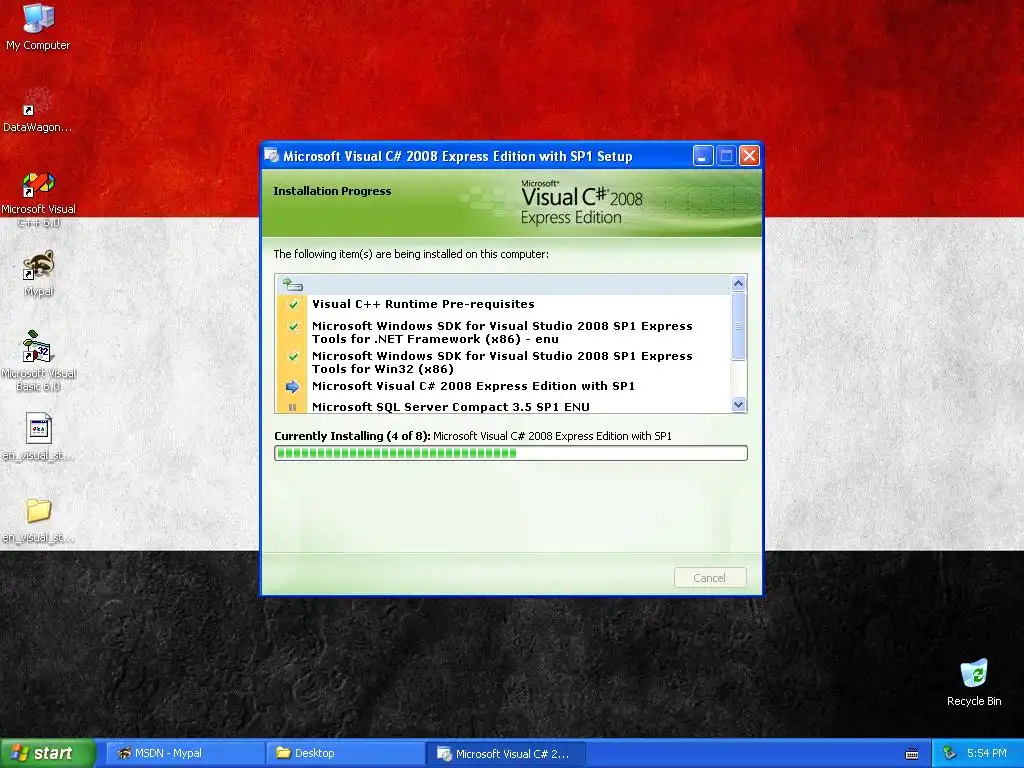The width and height of the screenshot is (1024, 768).
Task: Click the install list scroll down arrow
Action: click(x=739, y=405)
